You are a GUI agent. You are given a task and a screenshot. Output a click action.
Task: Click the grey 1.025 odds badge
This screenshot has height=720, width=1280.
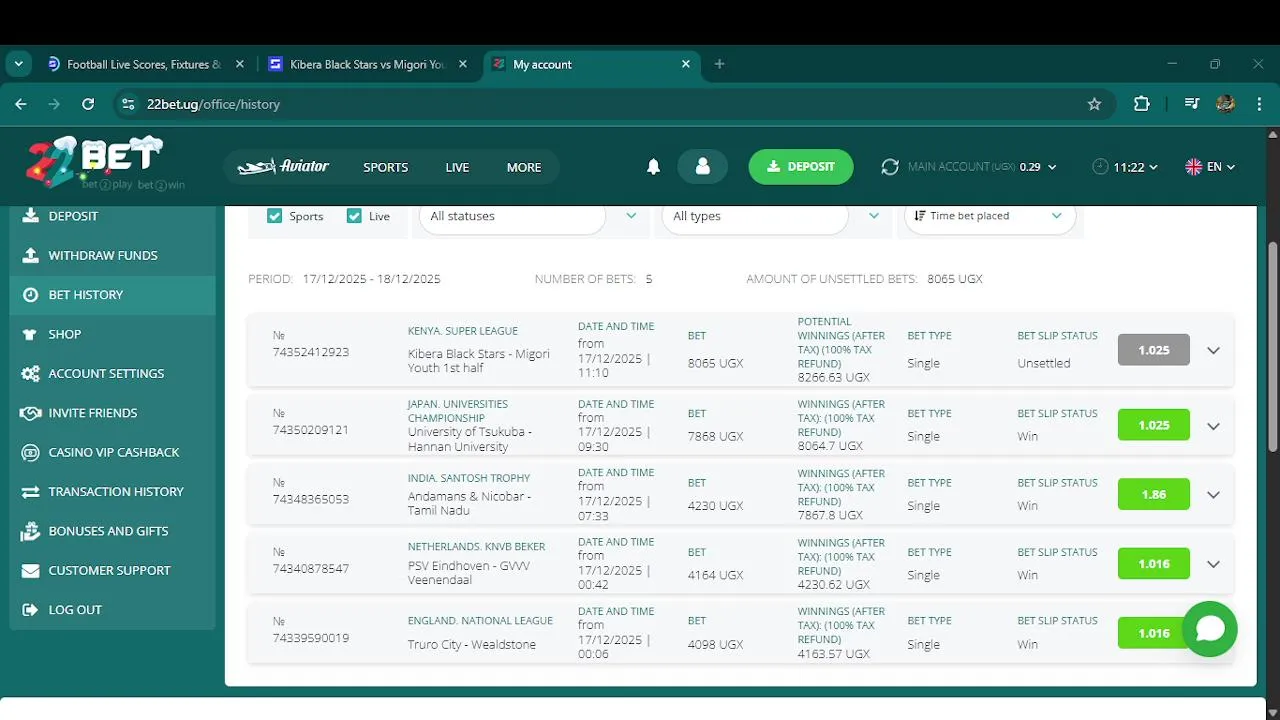click(x=1154, y=350)
